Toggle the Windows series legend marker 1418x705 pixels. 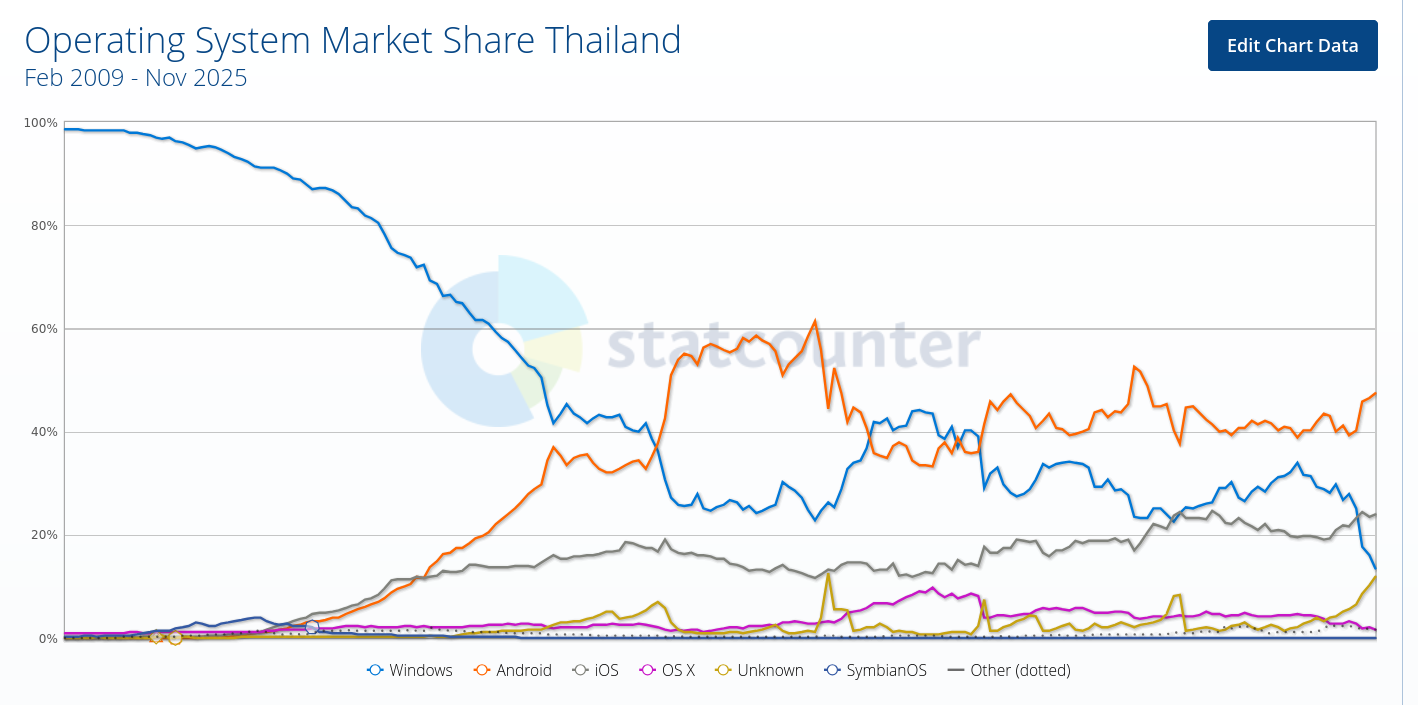(376, 670)
